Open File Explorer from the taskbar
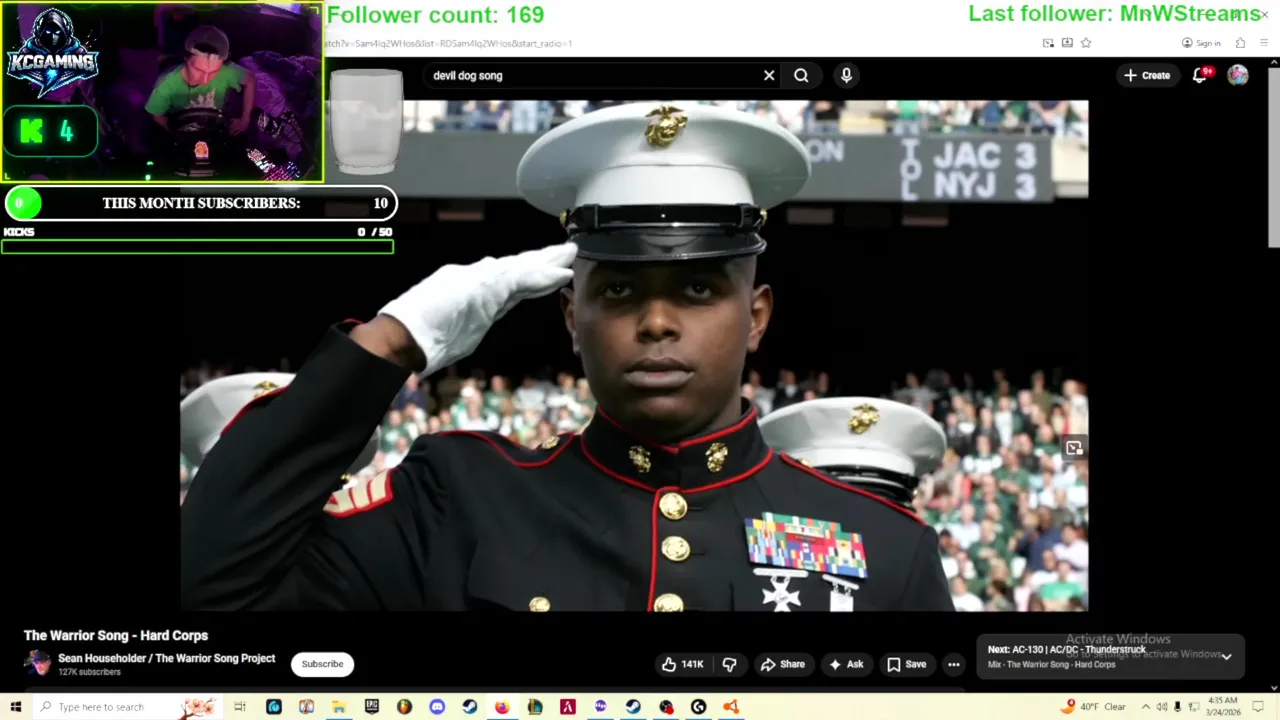This screenshot has width=1280, height=720. [x=339, y=707]
